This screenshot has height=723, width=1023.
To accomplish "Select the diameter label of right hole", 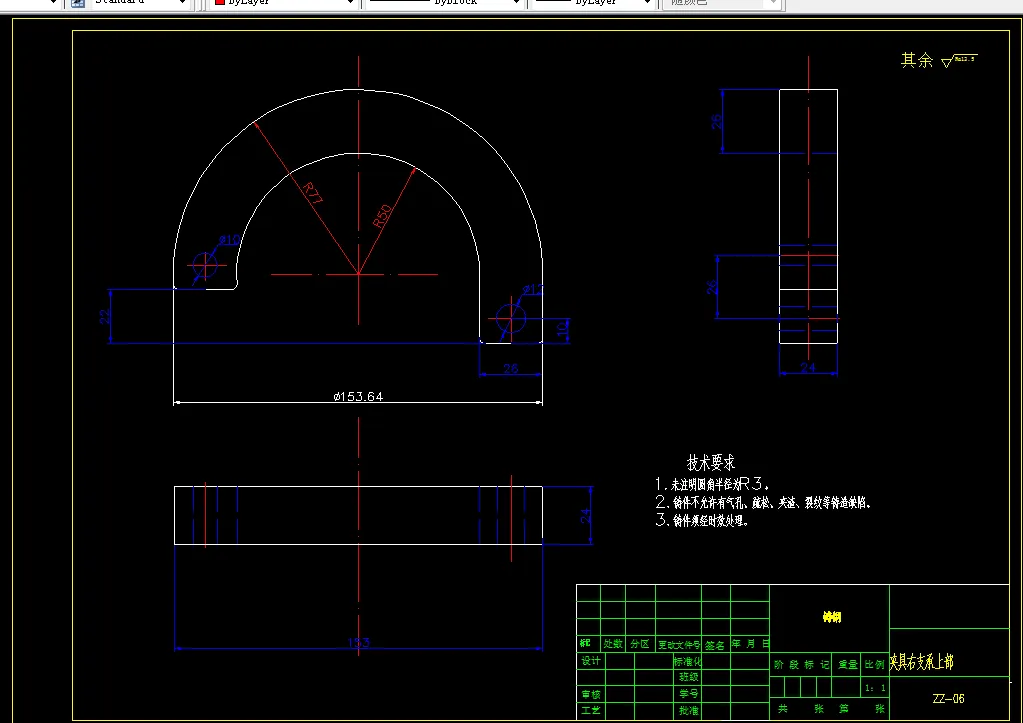I will 533,290.
